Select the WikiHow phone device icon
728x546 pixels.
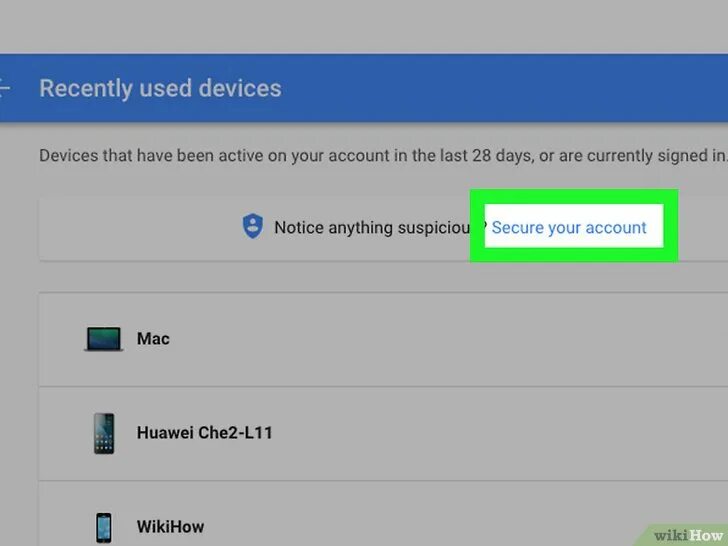coord(104,528)
